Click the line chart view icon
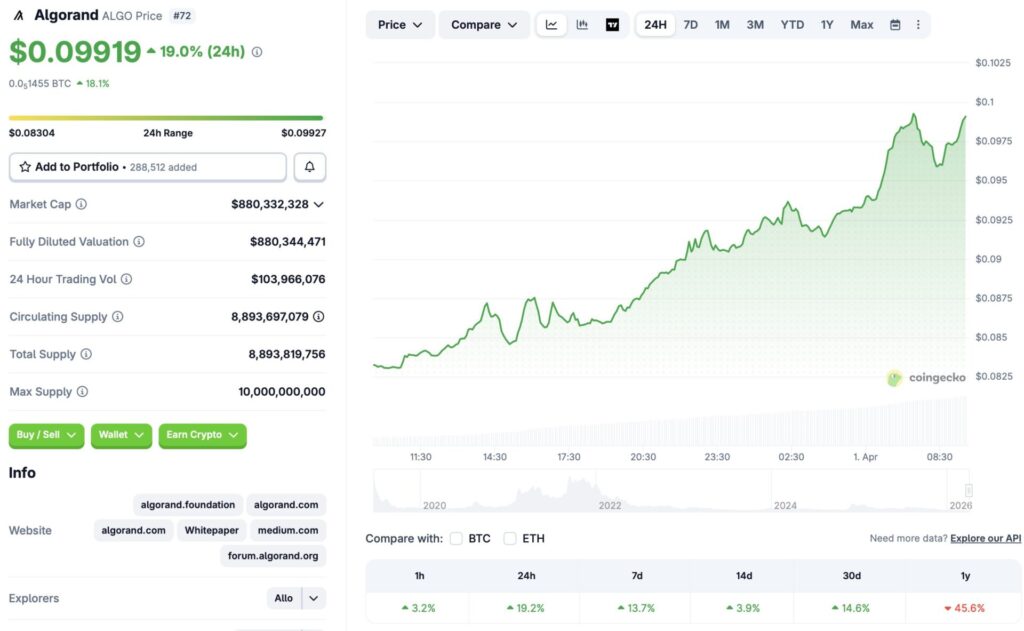 point(551,25)
